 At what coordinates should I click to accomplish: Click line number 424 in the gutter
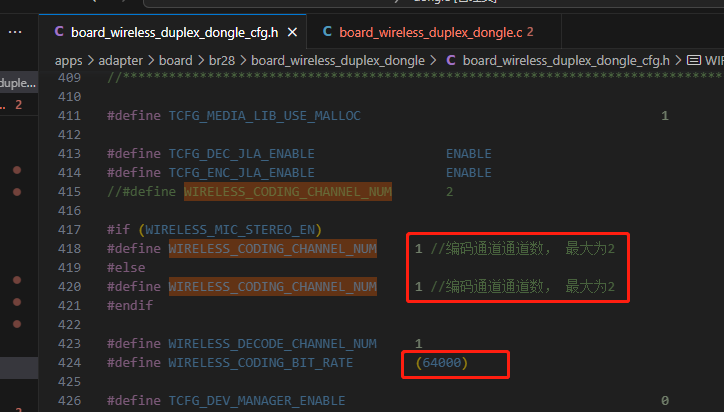tap(69, 363)
